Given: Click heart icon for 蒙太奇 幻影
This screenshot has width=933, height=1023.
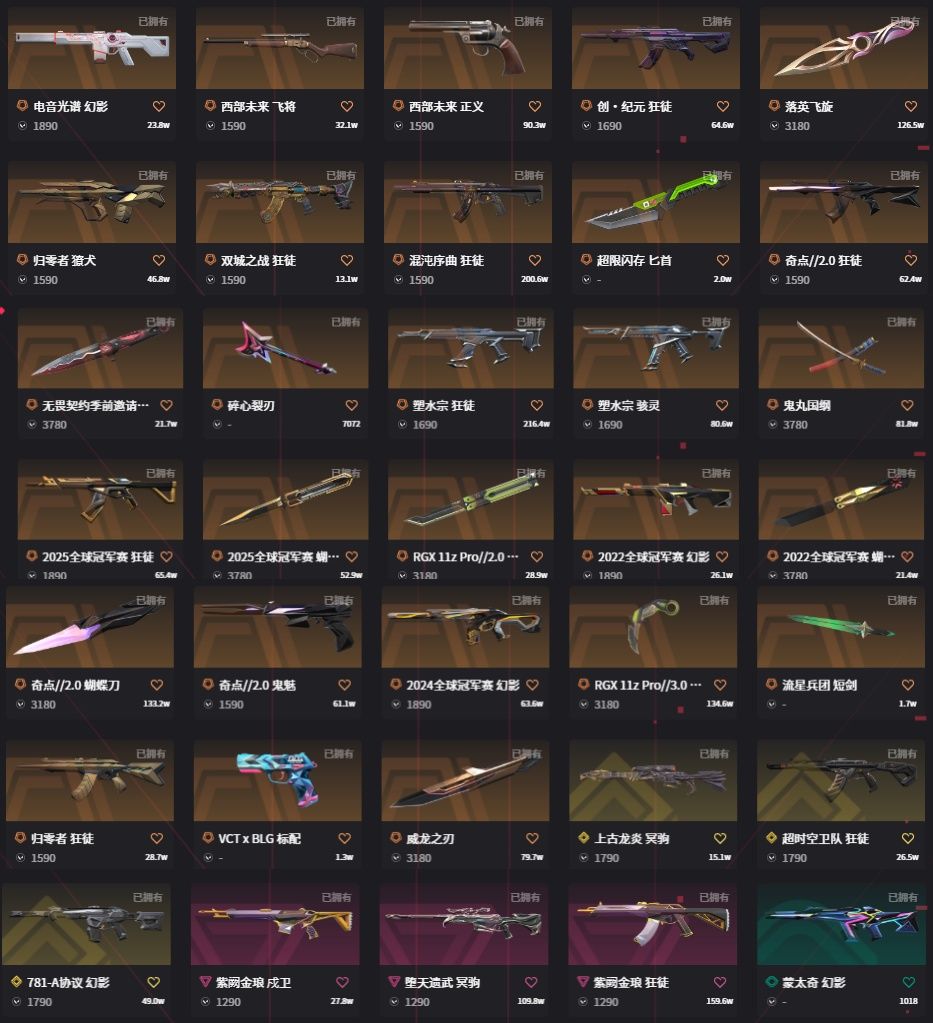Looking at the screenshot, I should [x=908, y=982].
